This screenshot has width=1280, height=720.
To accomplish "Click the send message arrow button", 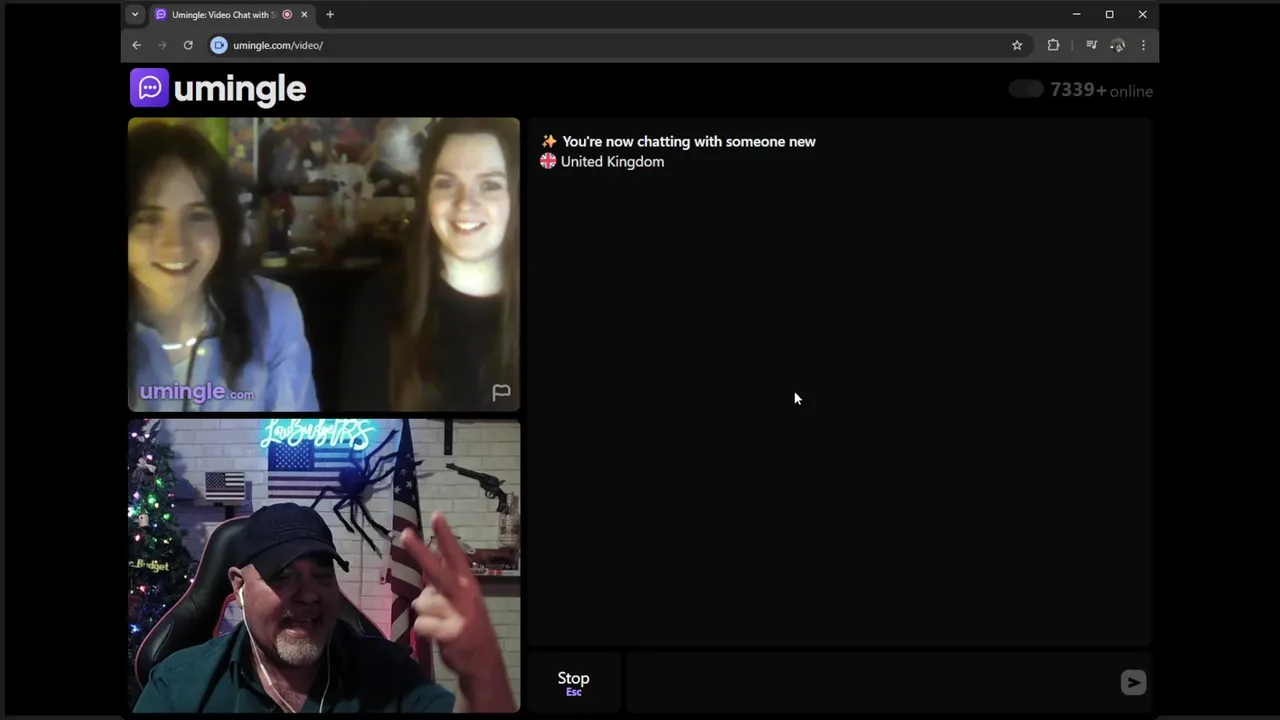I will click(1133, 682).
